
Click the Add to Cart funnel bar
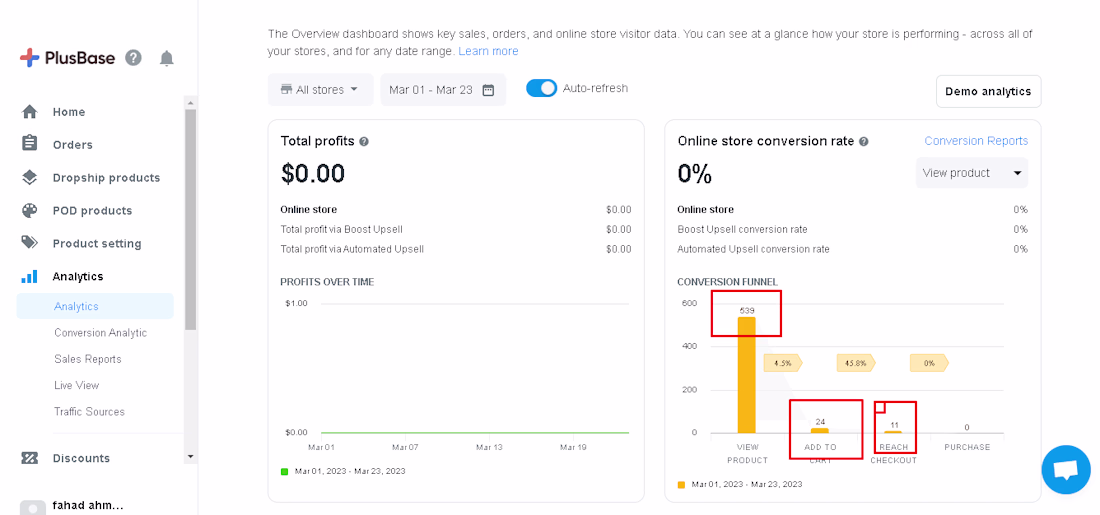[x=819, y=431]
